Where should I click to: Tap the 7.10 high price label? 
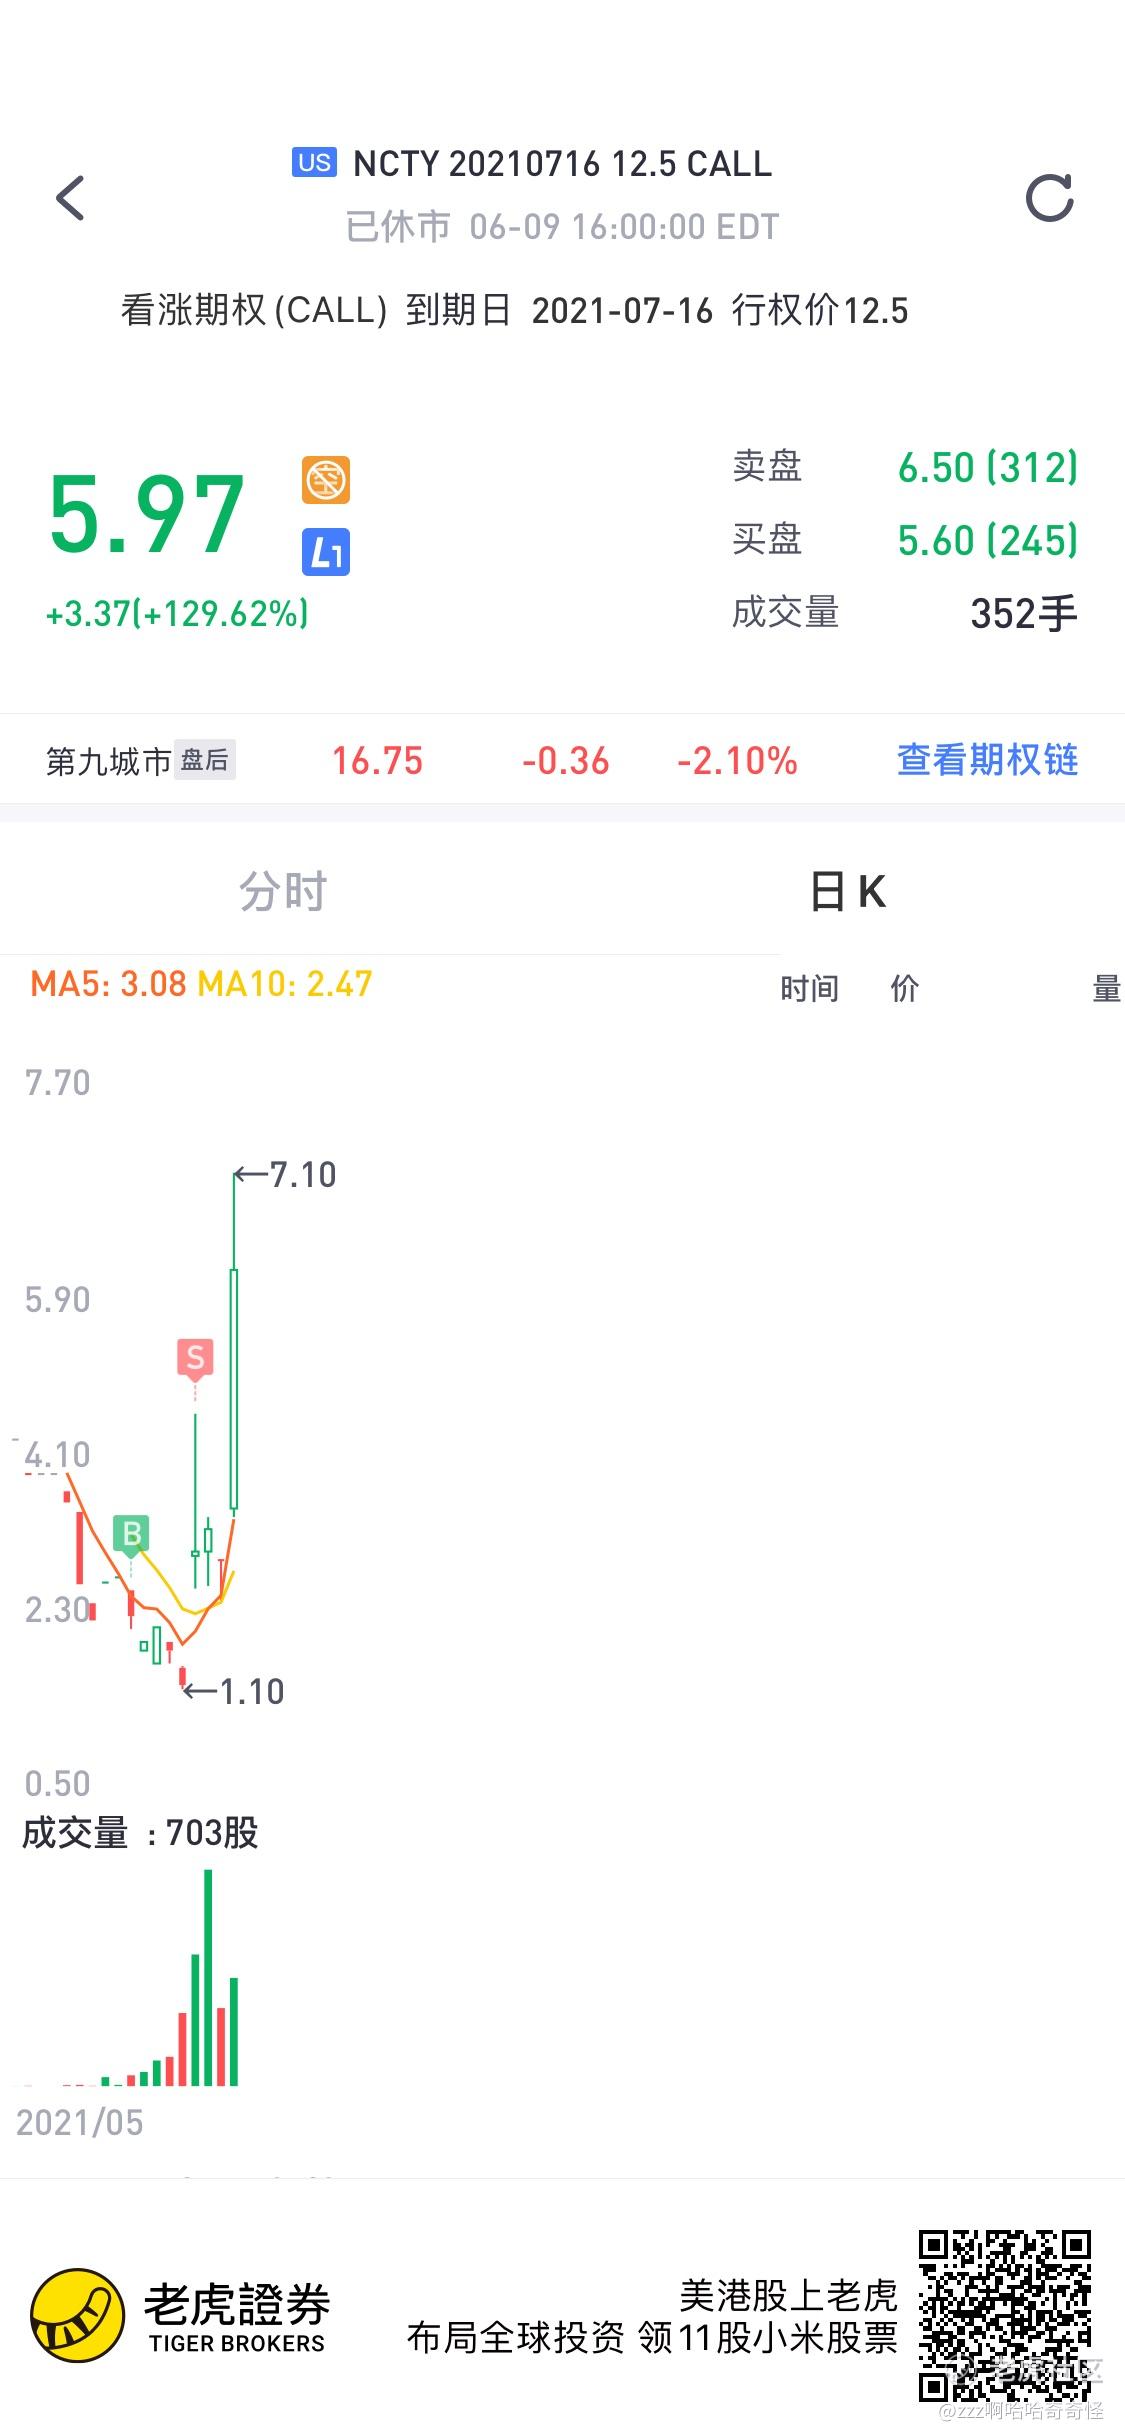pyautogui.click(x=302, y=1175)
